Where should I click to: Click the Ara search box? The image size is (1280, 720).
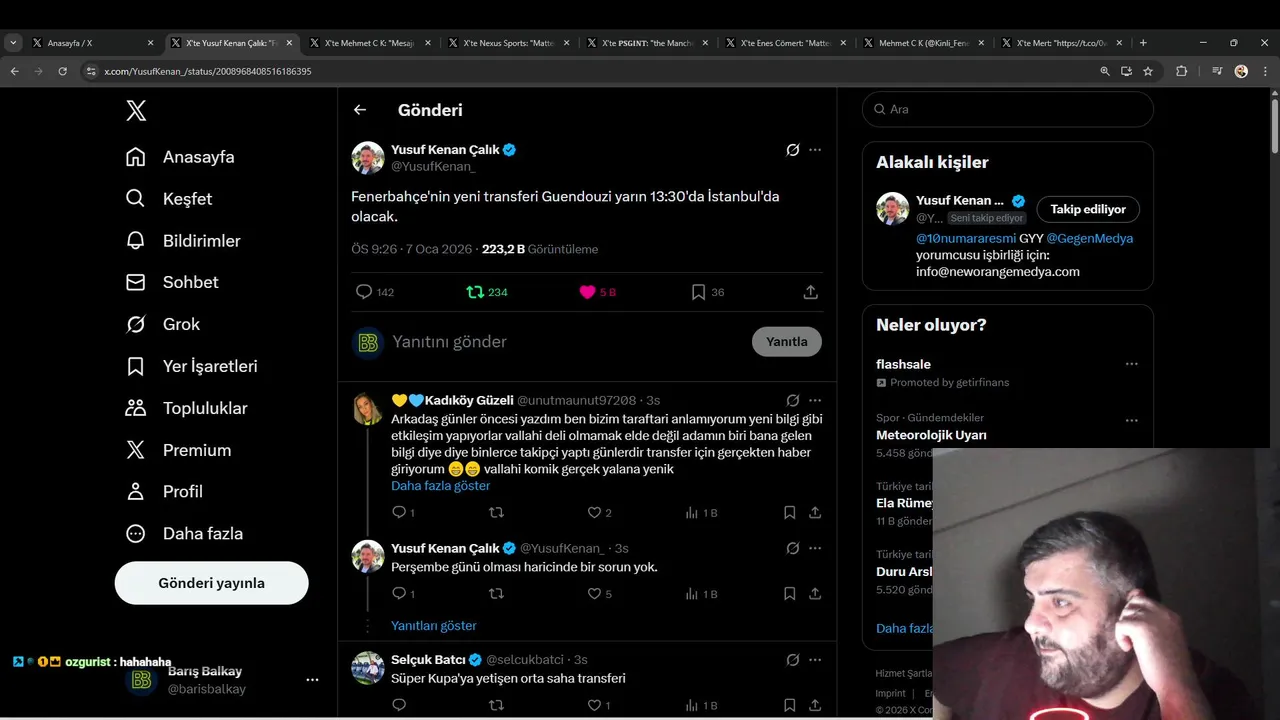tap(1008, 109)
